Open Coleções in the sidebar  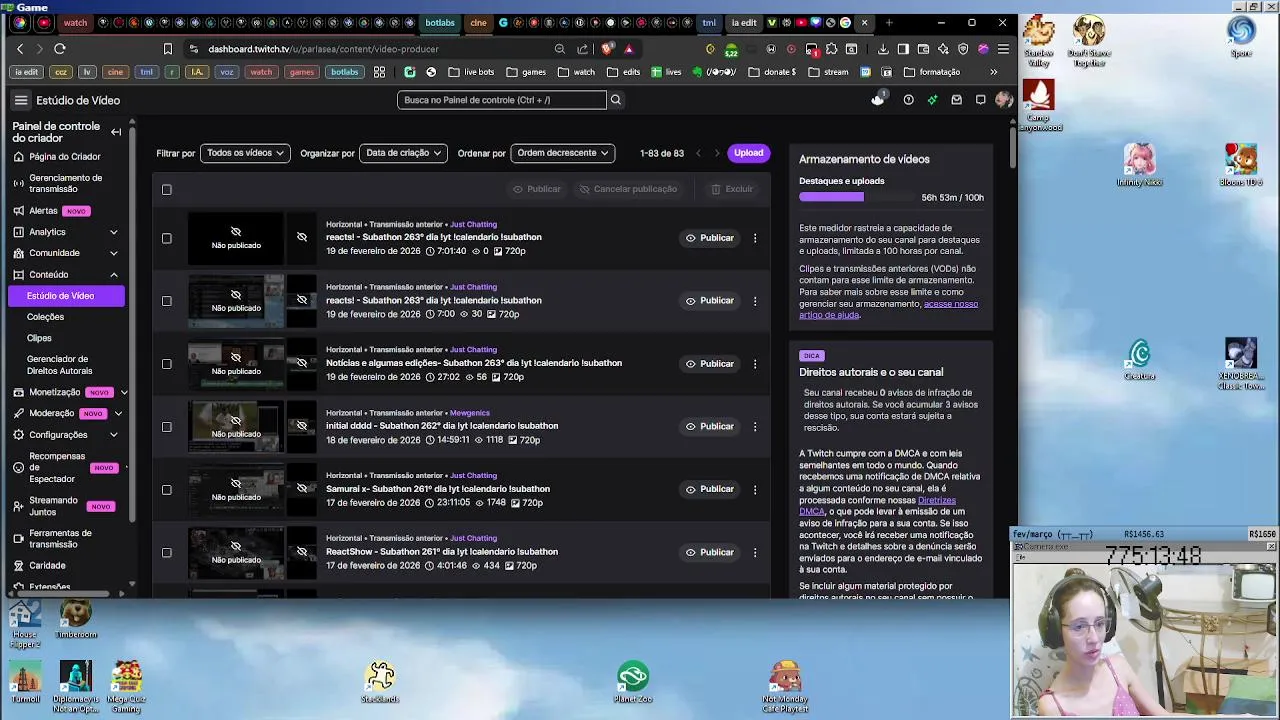46,317
